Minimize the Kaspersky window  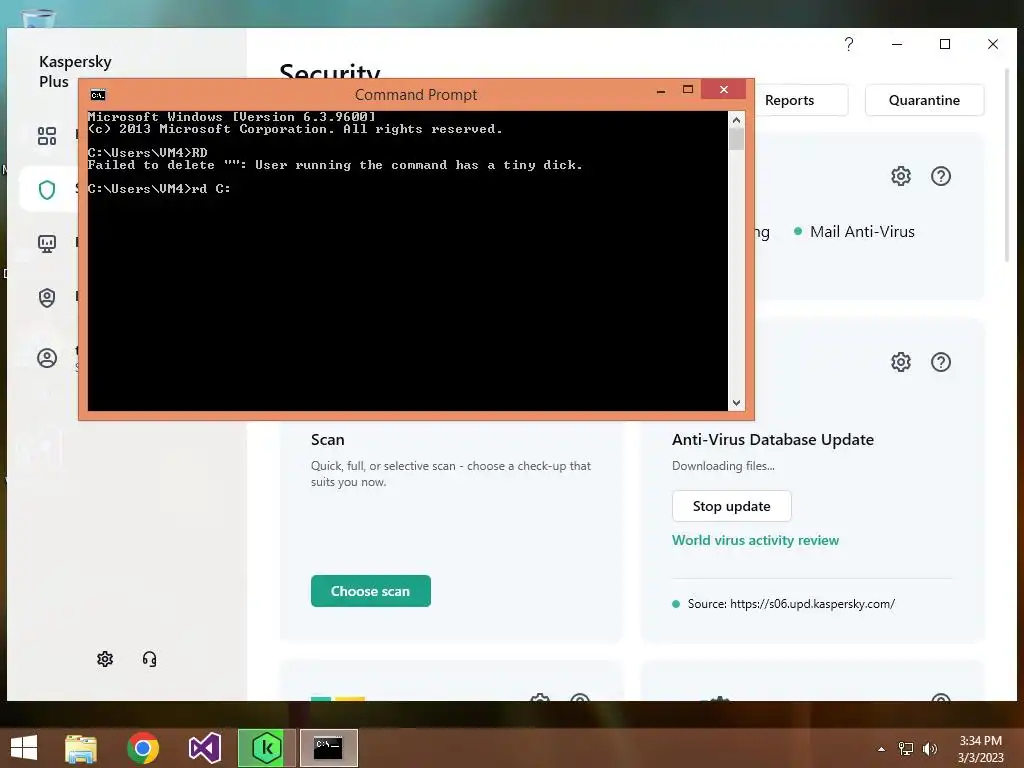click(897, 44)
